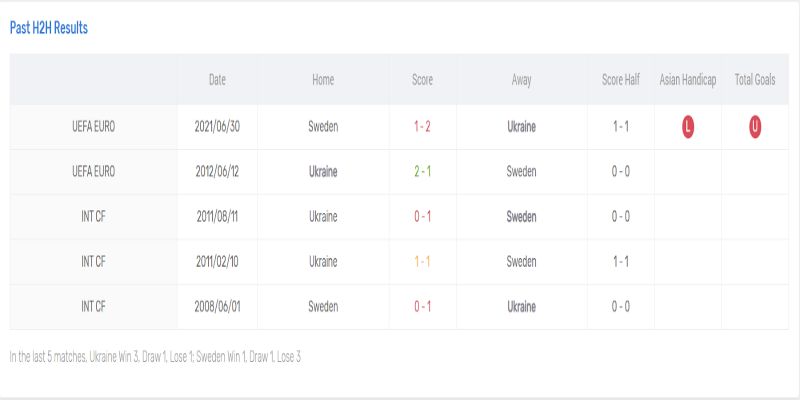This screenshot has width=800, height=400.
Task: Click the Score column header
Action: click(422, 80)
